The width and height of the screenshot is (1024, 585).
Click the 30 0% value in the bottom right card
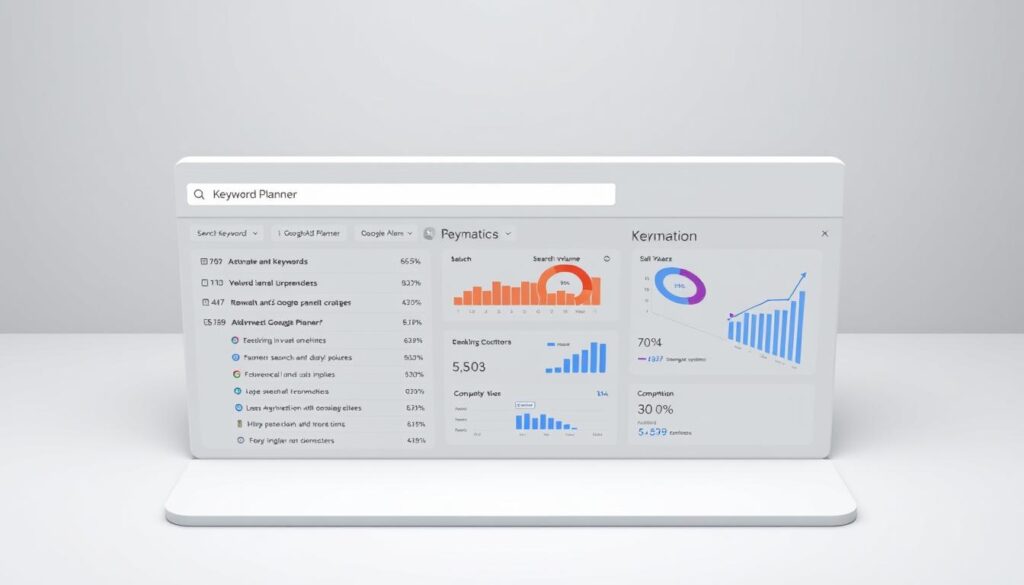pyautogui.click(x=655, y=409)
